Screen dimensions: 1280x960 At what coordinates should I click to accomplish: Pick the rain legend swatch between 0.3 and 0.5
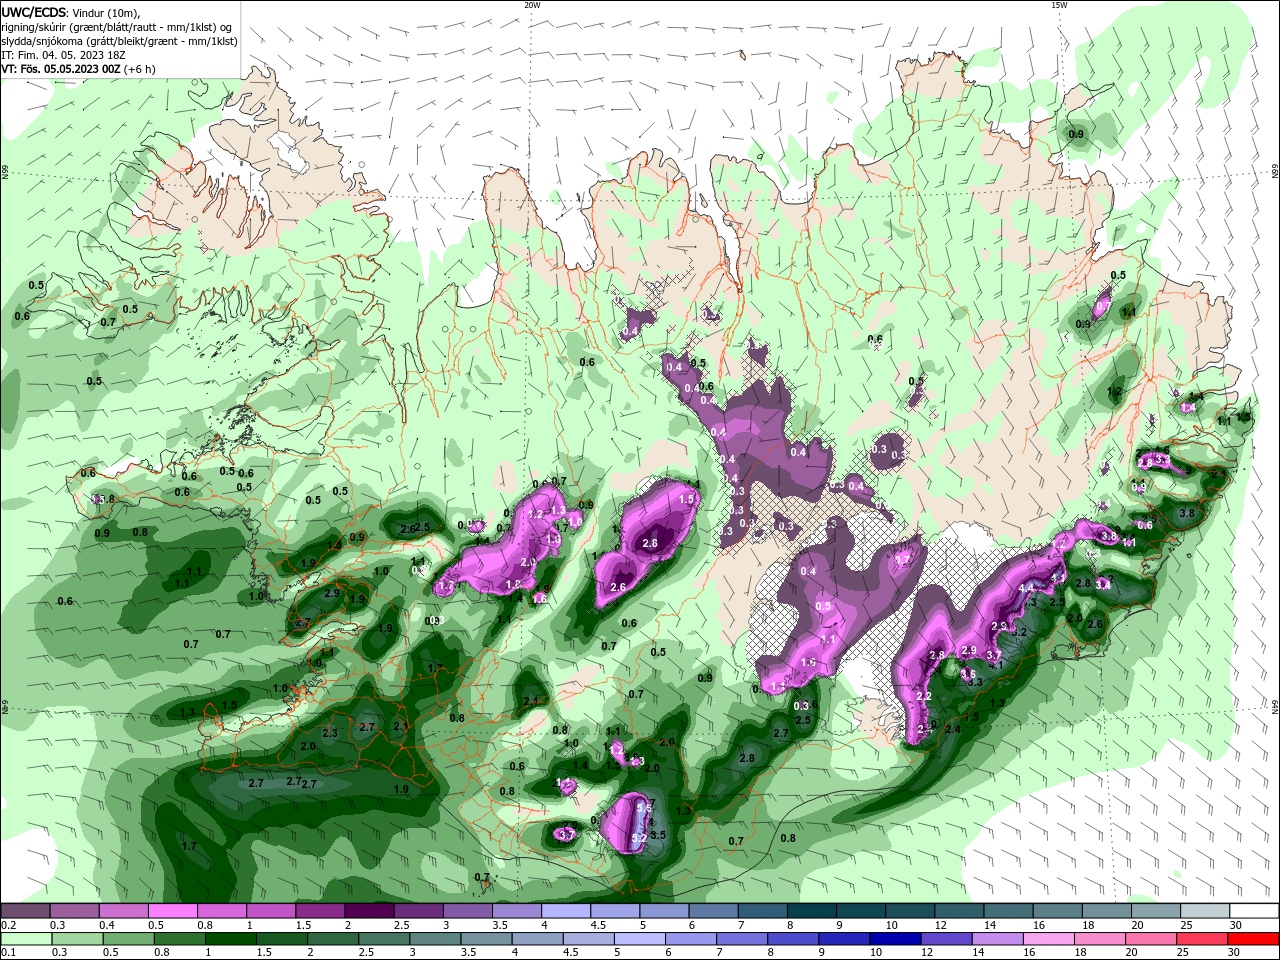coord(77,939)
